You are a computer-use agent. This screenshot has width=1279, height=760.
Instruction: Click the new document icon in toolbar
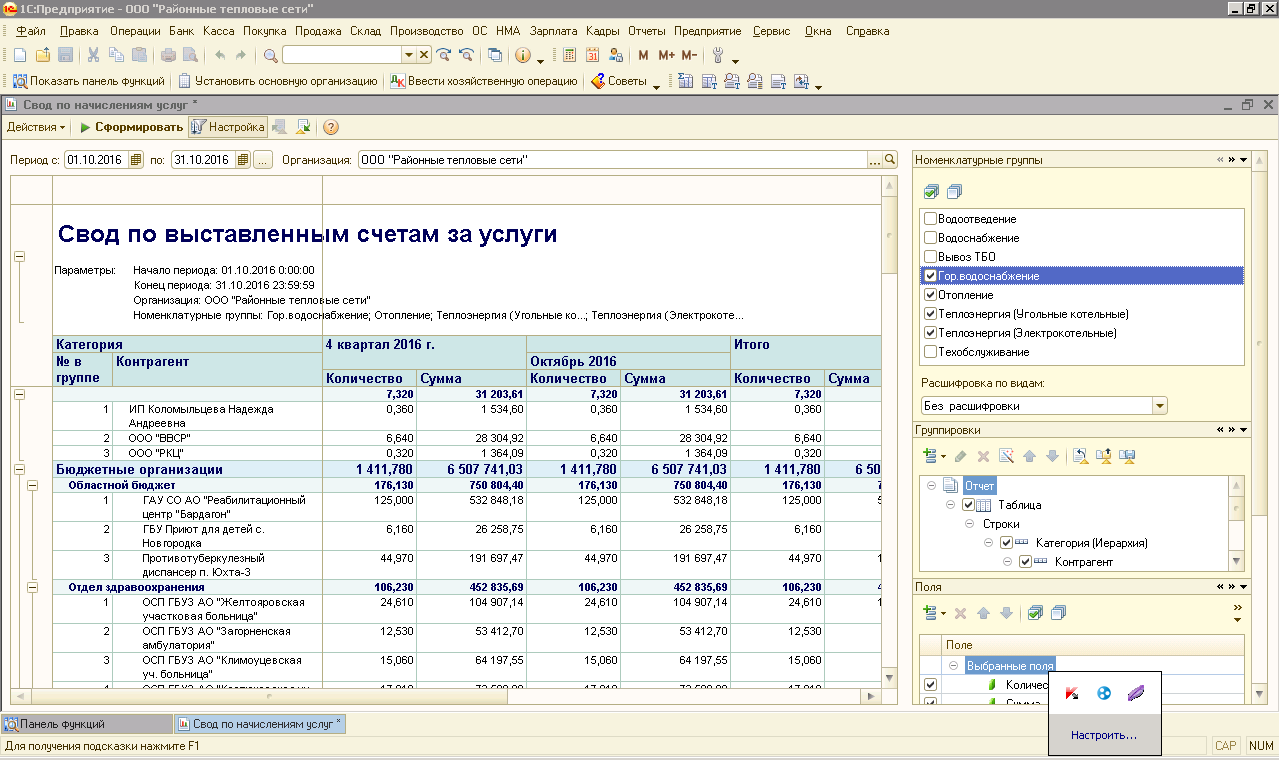(19, 55)
